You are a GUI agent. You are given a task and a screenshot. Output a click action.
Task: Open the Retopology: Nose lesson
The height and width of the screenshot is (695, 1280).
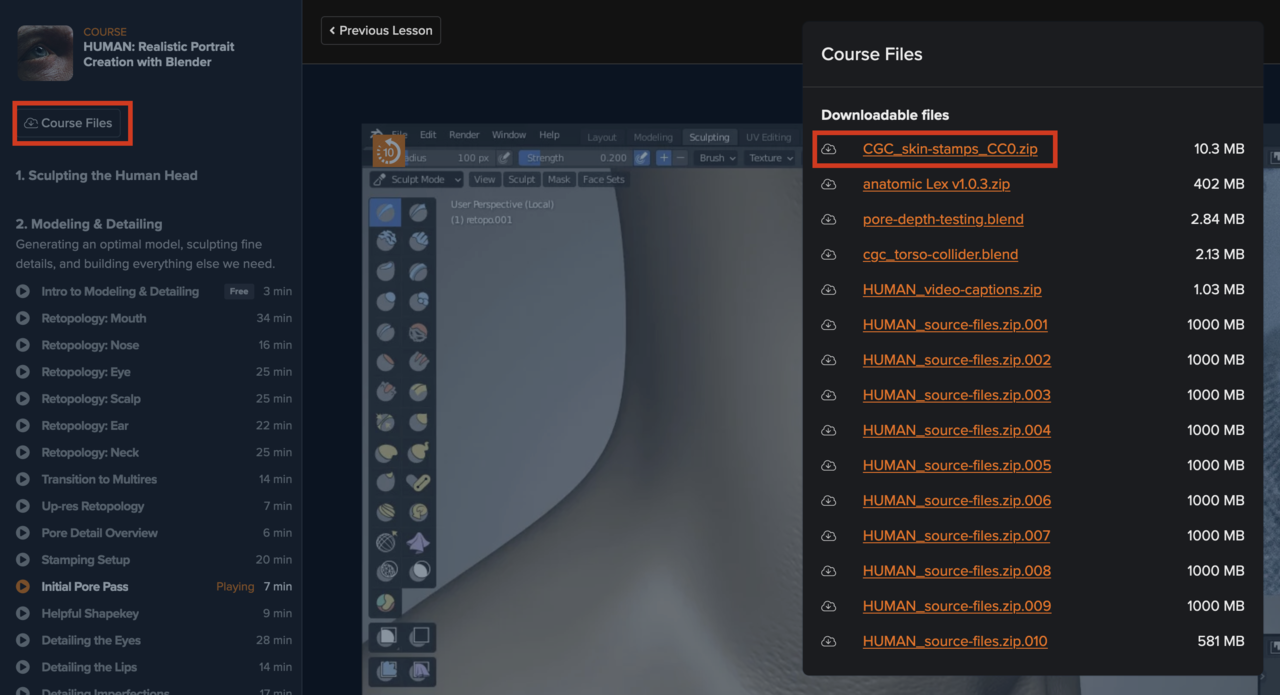tap(90, 345)
